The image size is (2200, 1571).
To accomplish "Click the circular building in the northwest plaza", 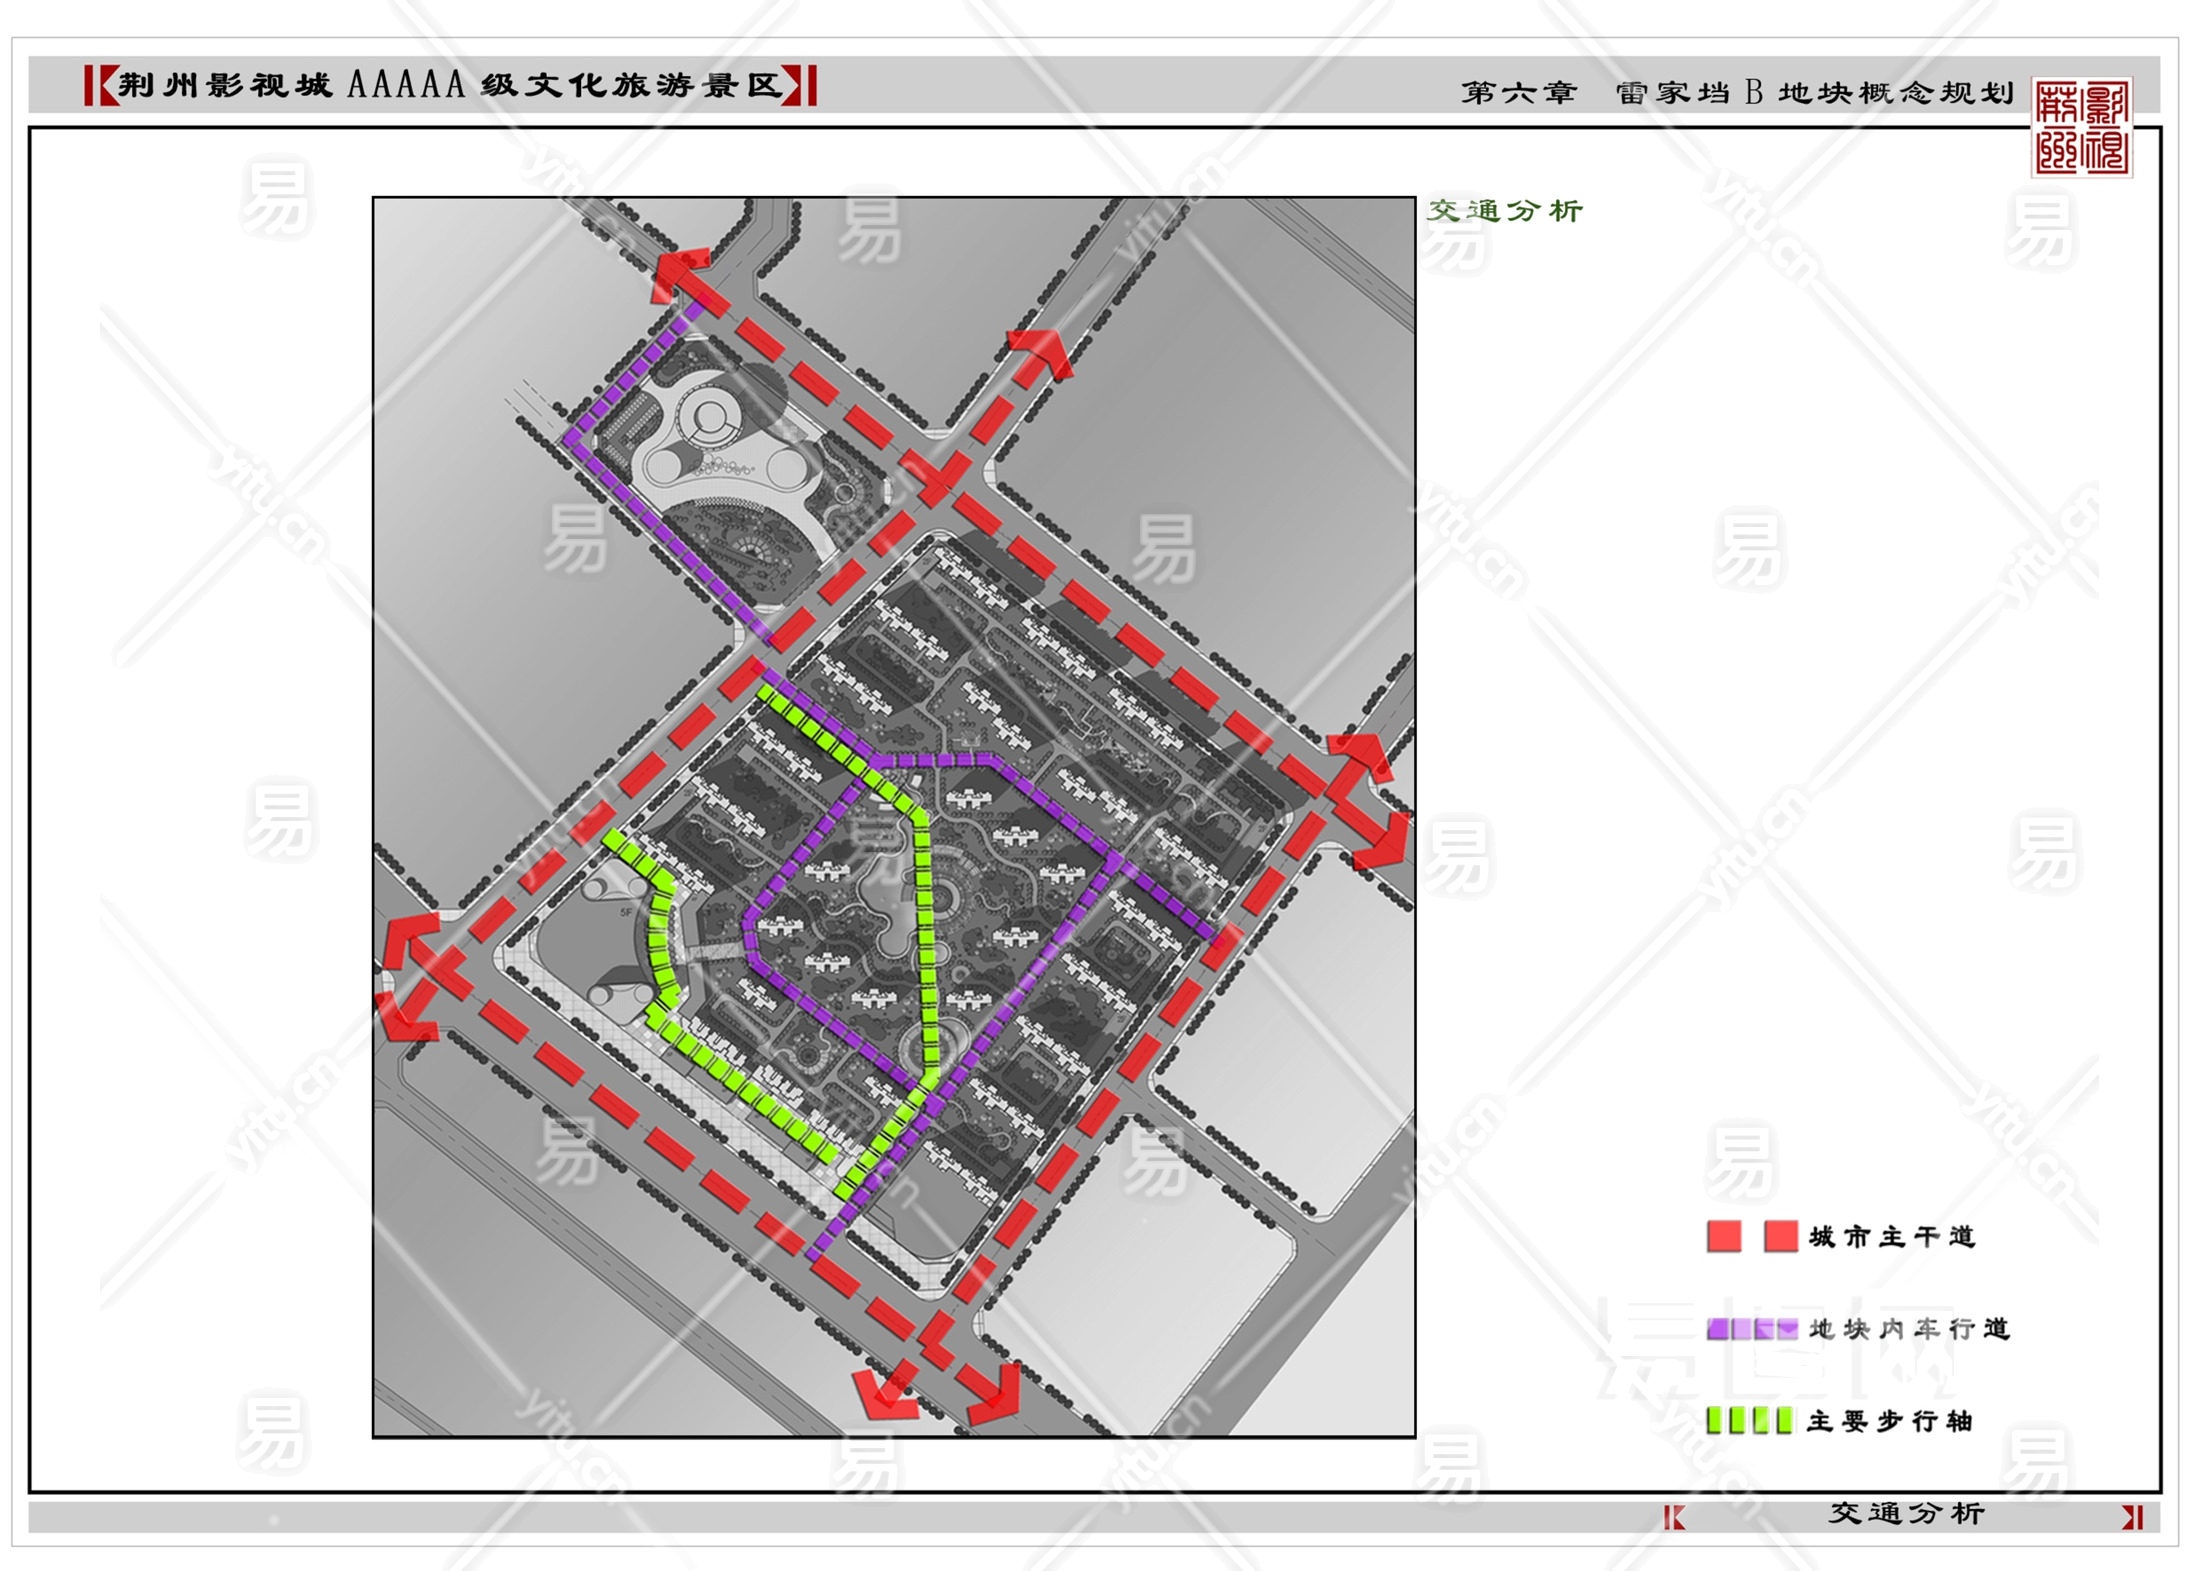I will coord(710,418).
